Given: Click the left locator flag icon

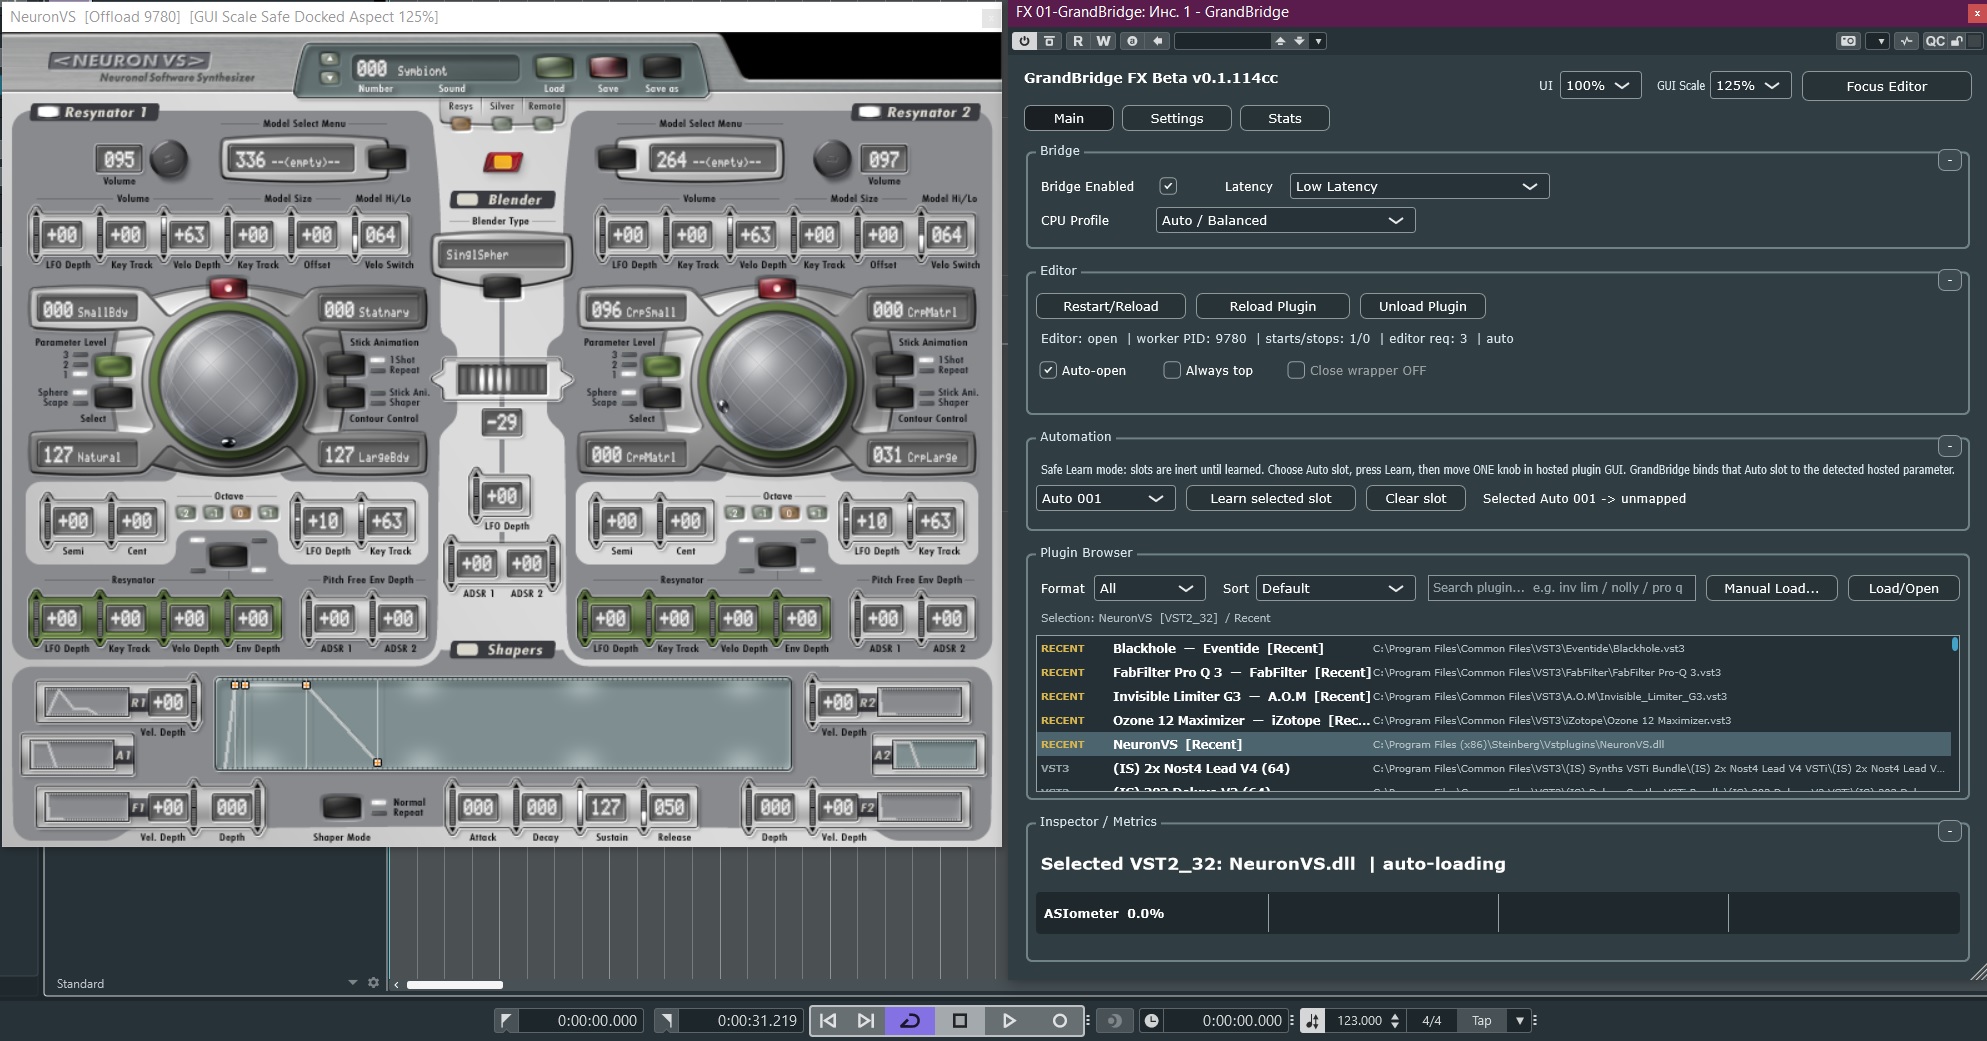Looking at the screenshot, I should (x=506, y=1020).
